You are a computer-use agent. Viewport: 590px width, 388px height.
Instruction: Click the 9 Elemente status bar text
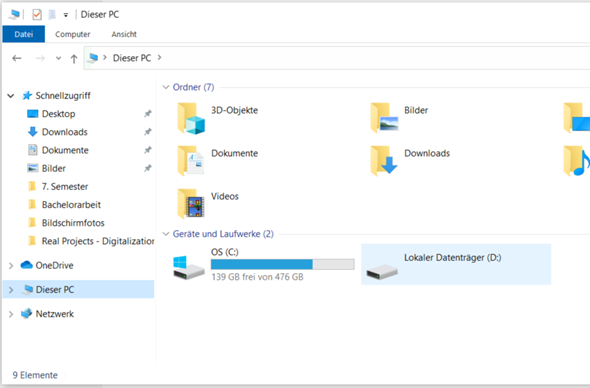(35, 375)
